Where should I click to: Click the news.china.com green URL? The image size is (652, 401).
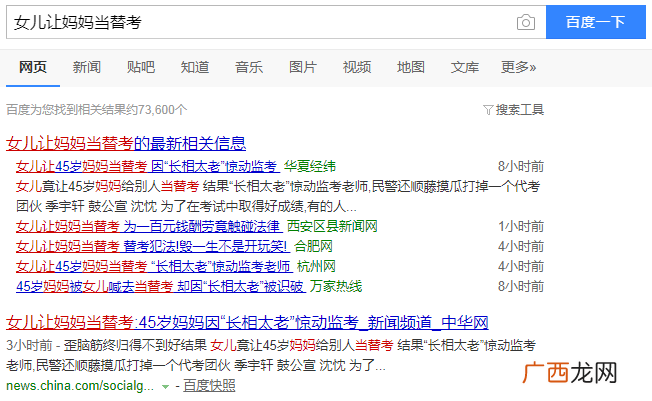click(80, 386)
